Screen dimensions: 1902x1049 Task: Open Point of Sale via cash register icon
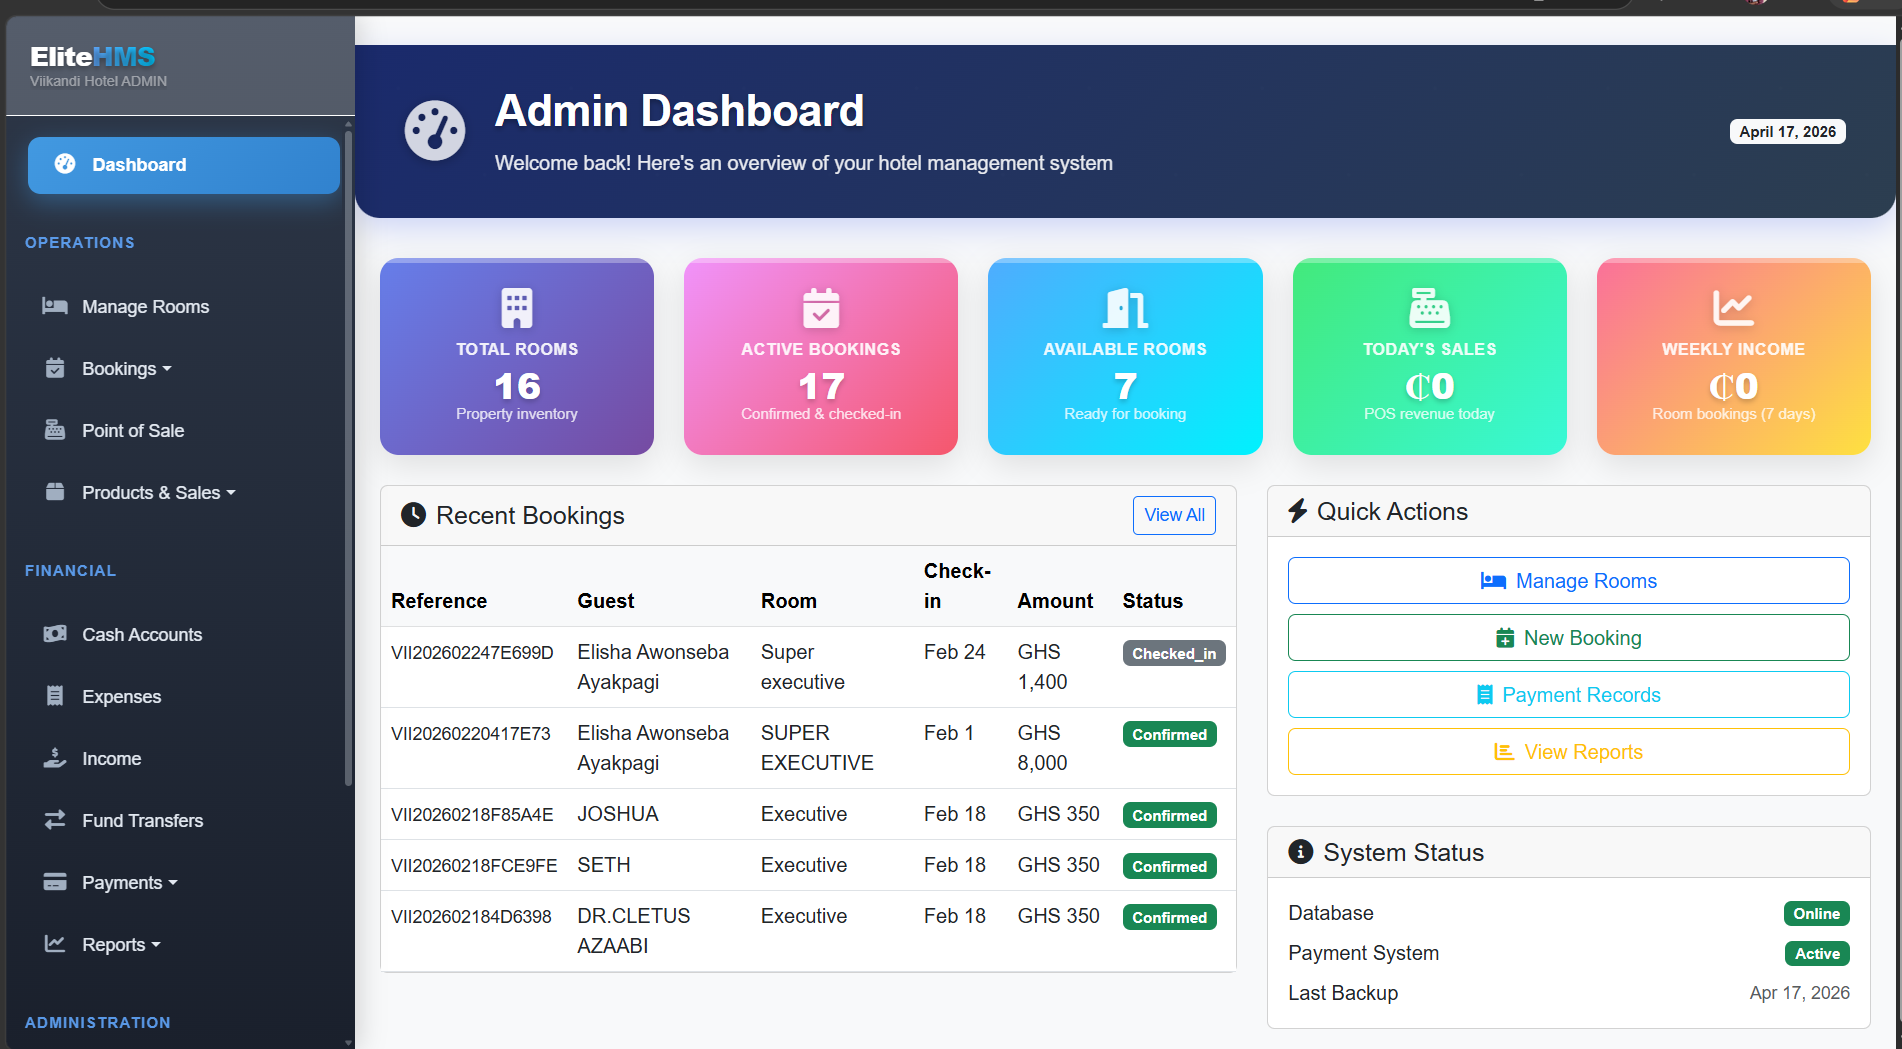pos(55,430)
